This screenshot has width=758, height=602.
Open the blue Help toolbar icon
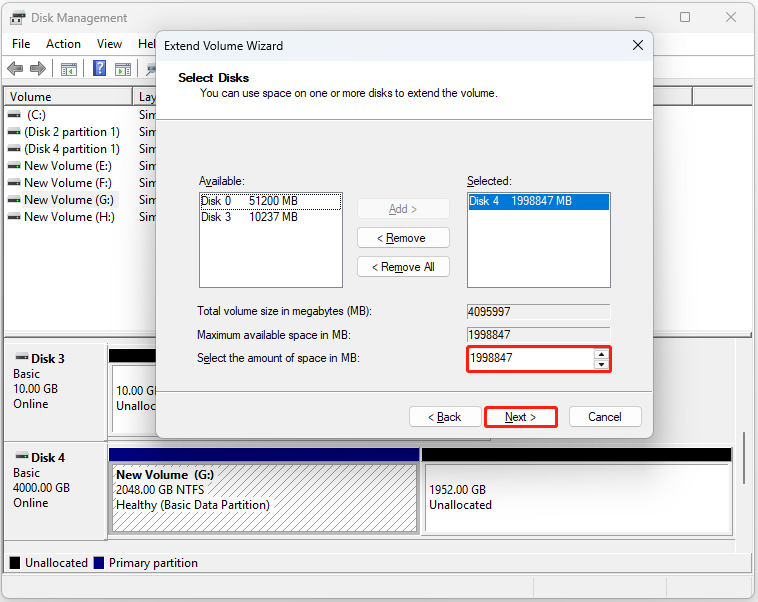[100, 68]
